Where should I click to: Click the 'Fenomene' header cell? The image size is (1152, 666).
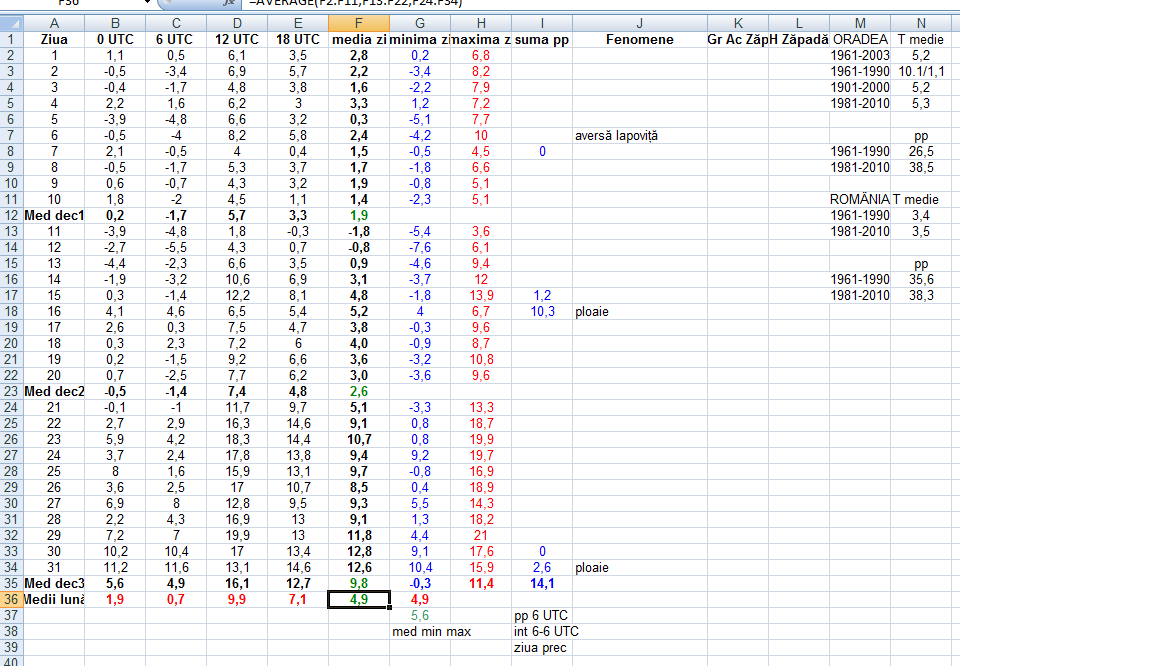pyautogui.click(x=639, y=40)
